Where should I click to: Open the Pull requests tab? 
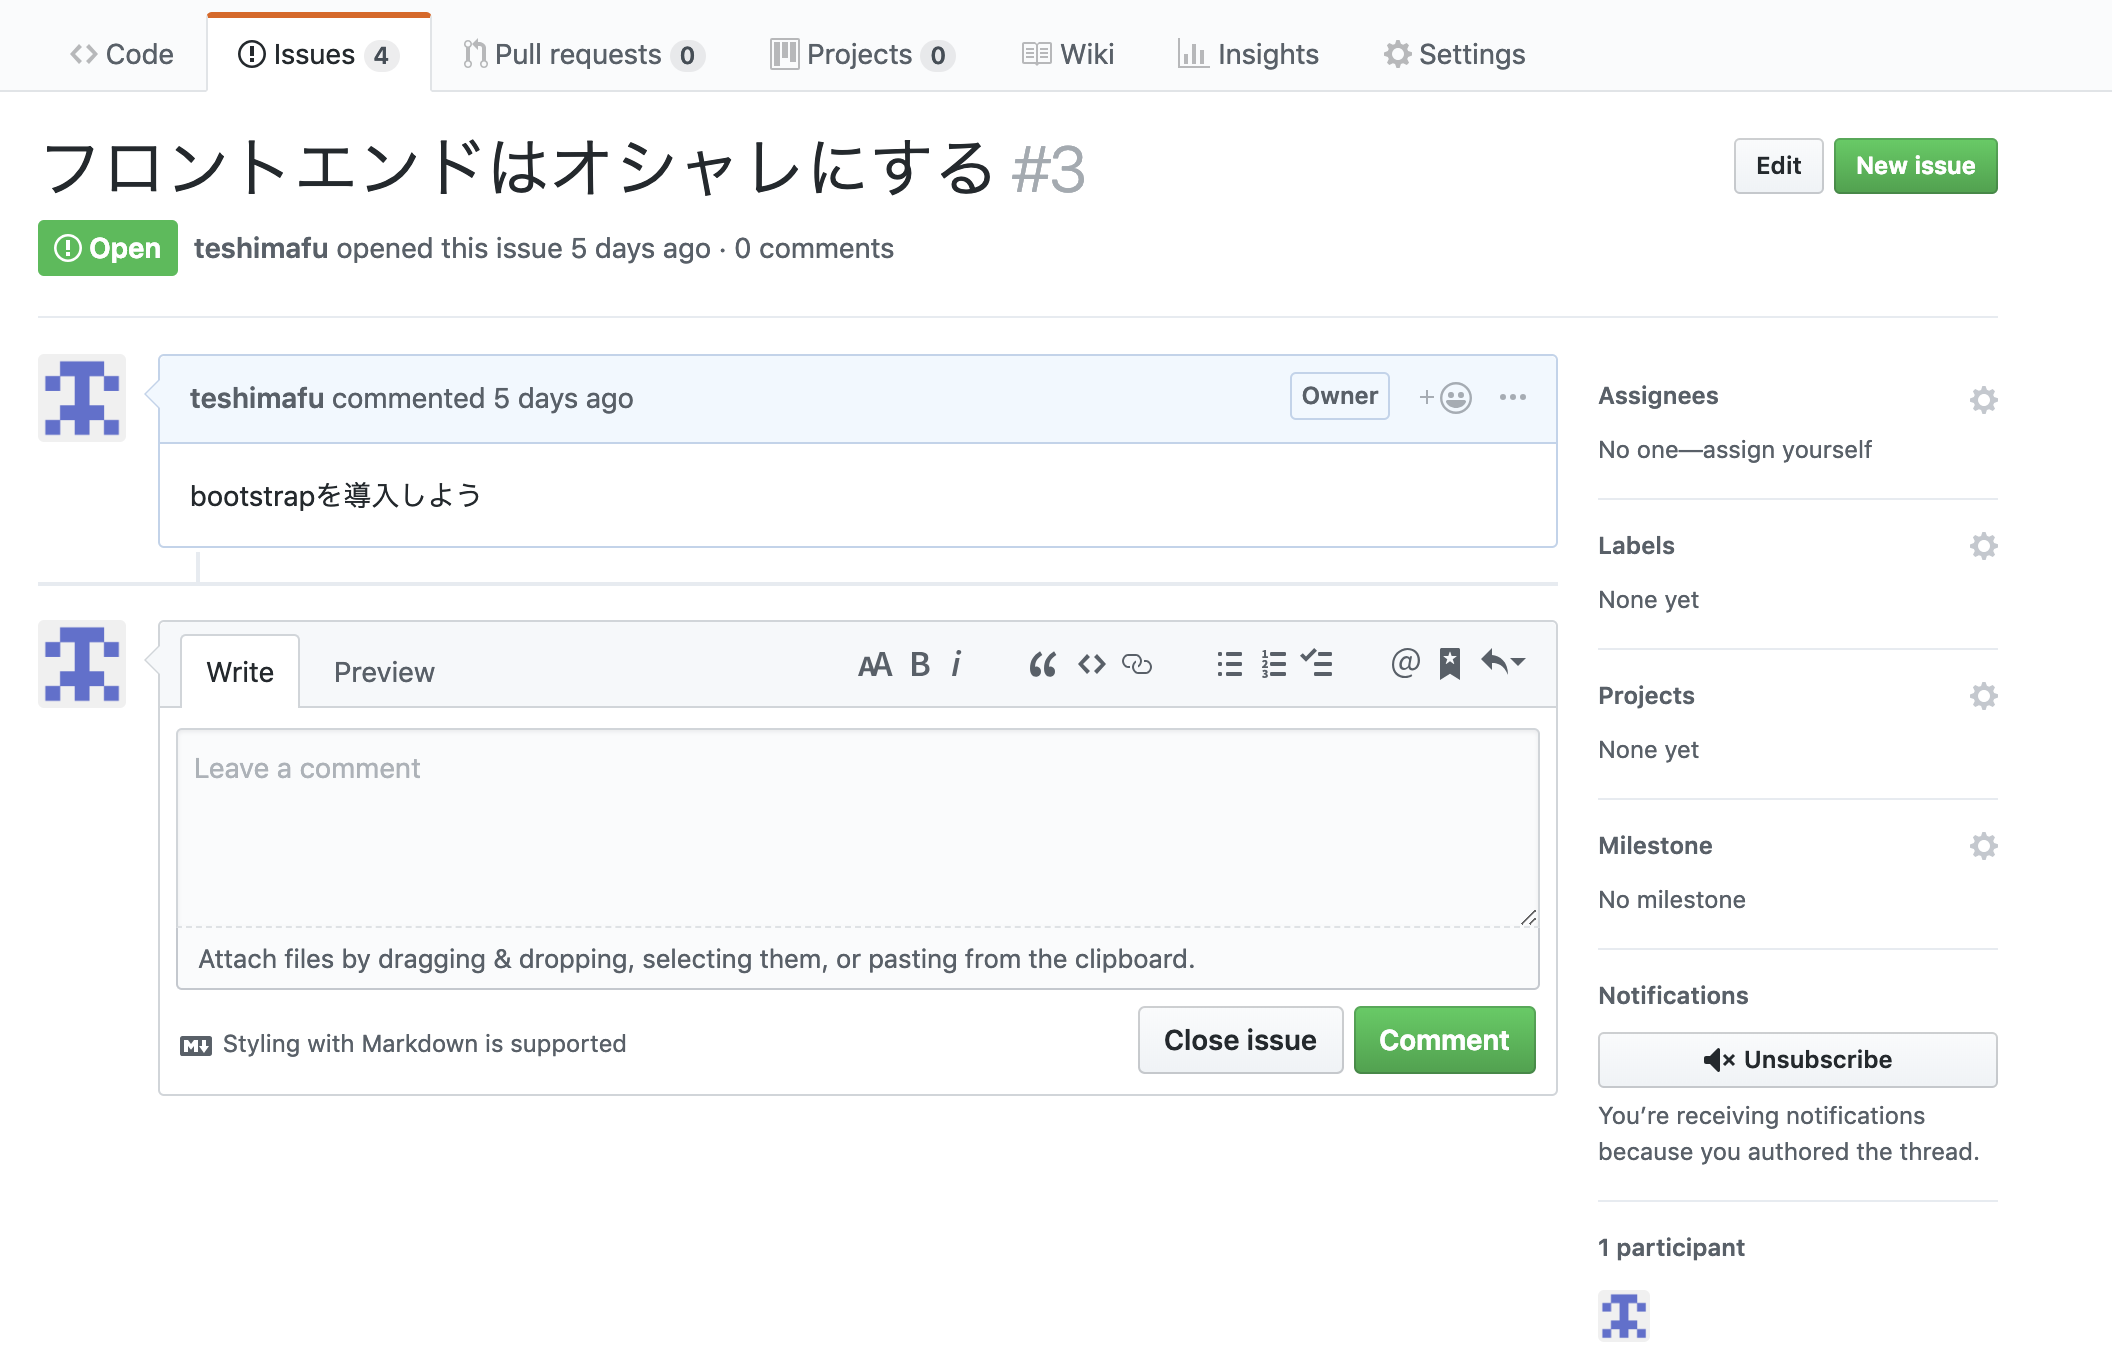tap(581, 53)
